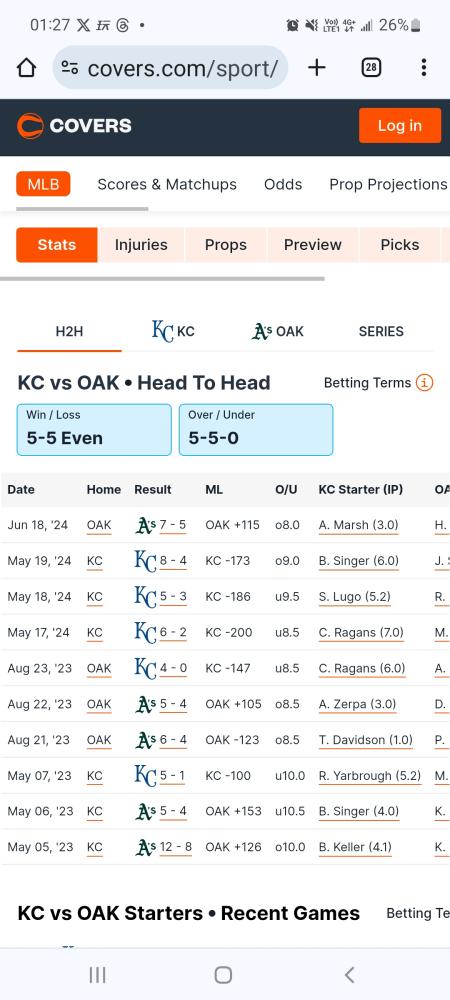Open the Scores & Matchups menu item
The width and height of the screenshot is (450, 1000).
coord(167,184)
